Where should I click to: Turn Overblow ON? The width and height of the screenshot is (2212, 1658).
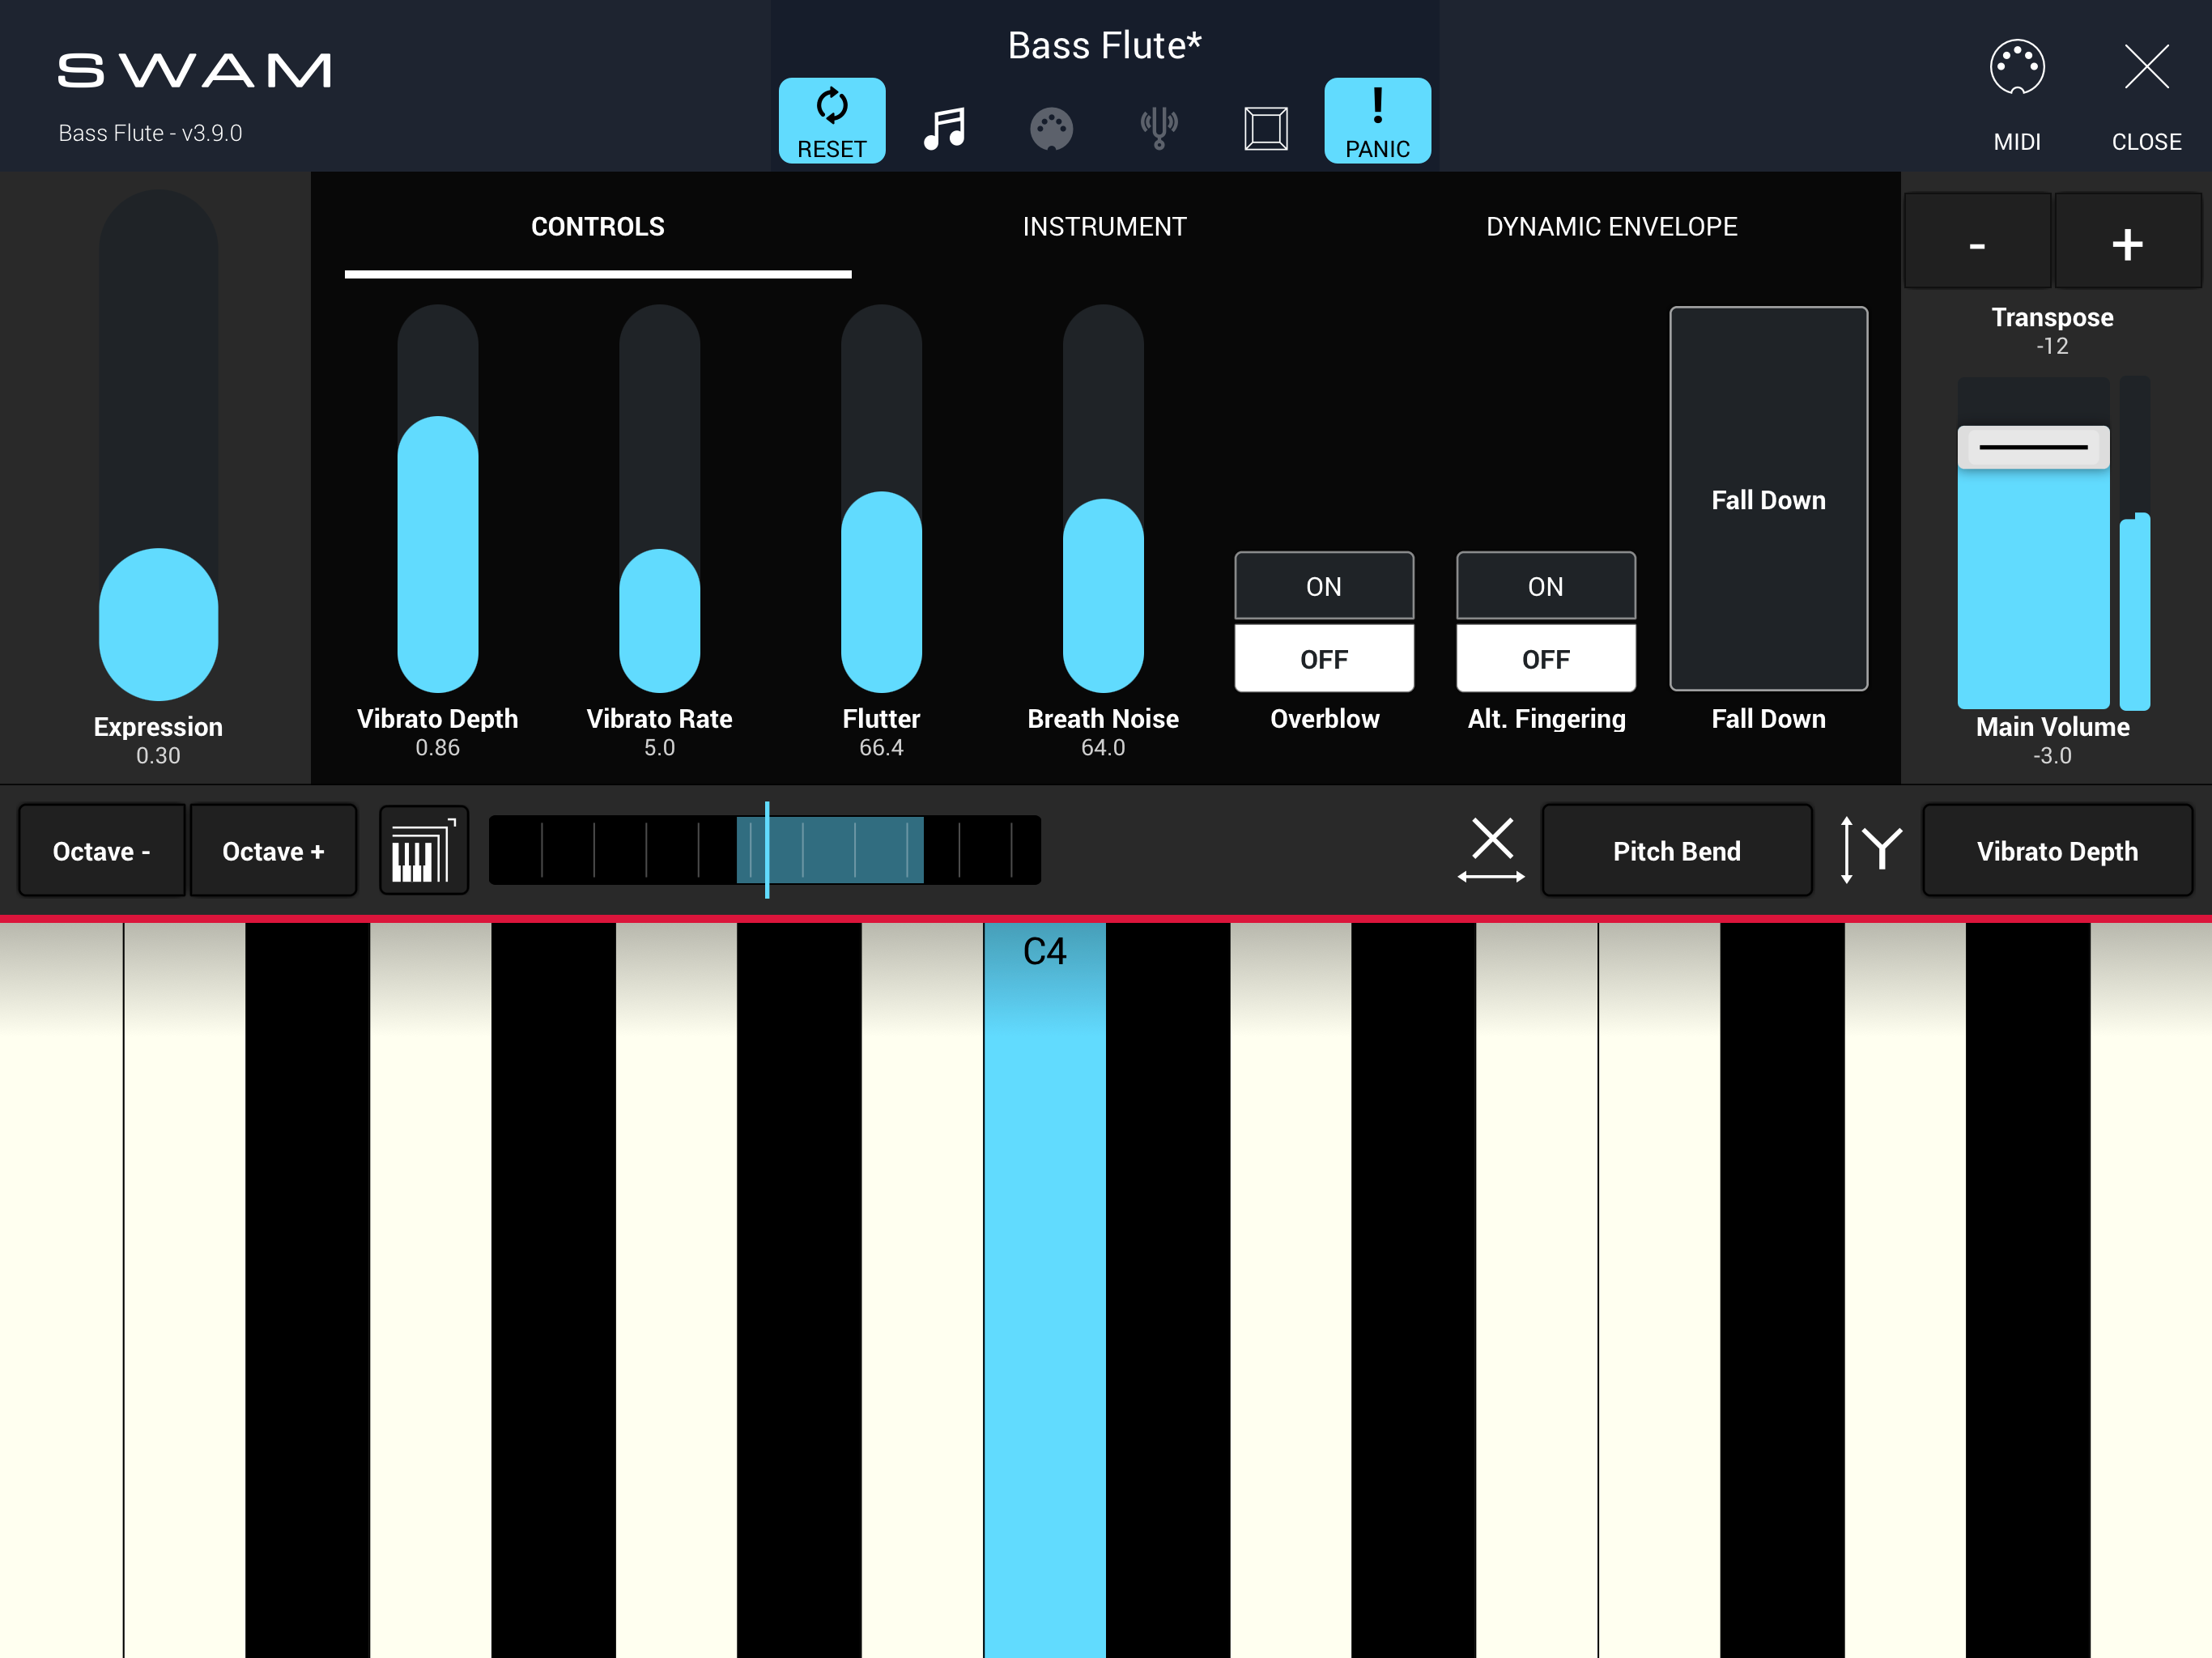point(1324,586)
